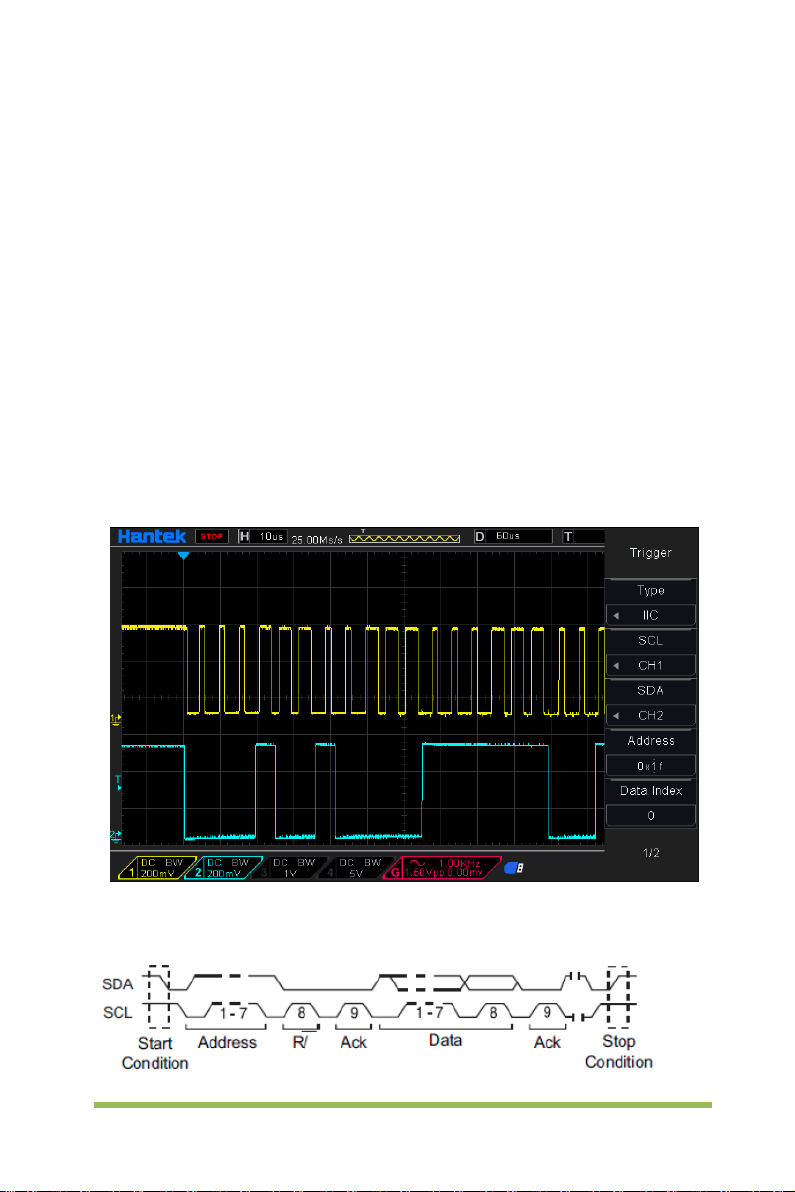This screenshot has width=795, height=1192.
Task: Click the 60us delay value
Action: tap(508, 536)
